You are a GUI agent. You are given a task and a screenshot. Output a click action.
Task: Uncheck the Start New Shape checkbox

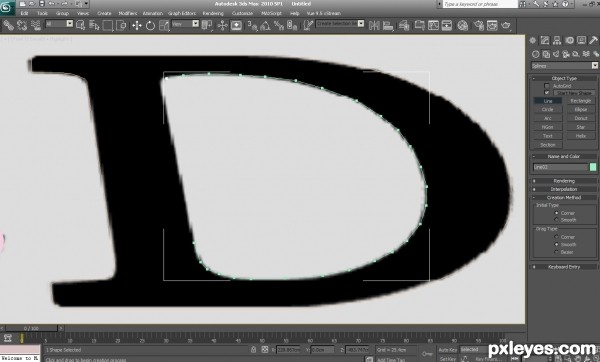[x=546, y=93]
